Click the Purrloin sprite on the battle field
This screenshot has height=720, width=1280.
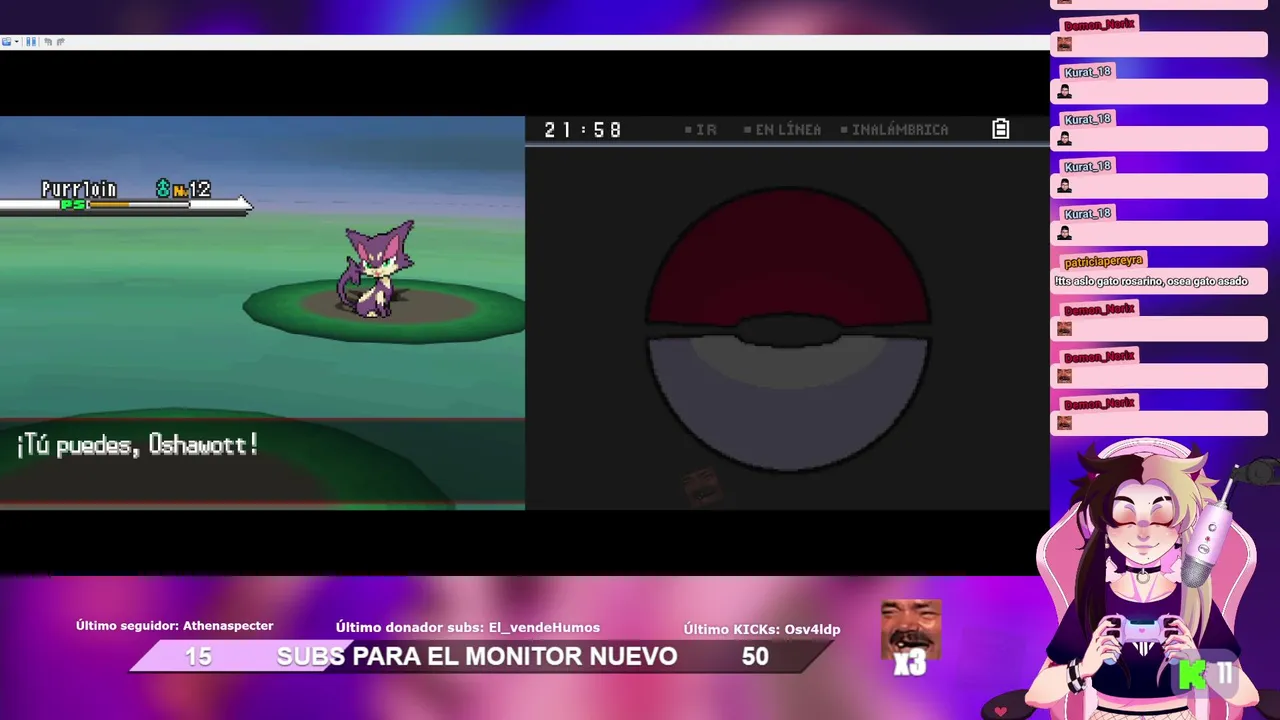pyautogui.click(x=375, y=270)
